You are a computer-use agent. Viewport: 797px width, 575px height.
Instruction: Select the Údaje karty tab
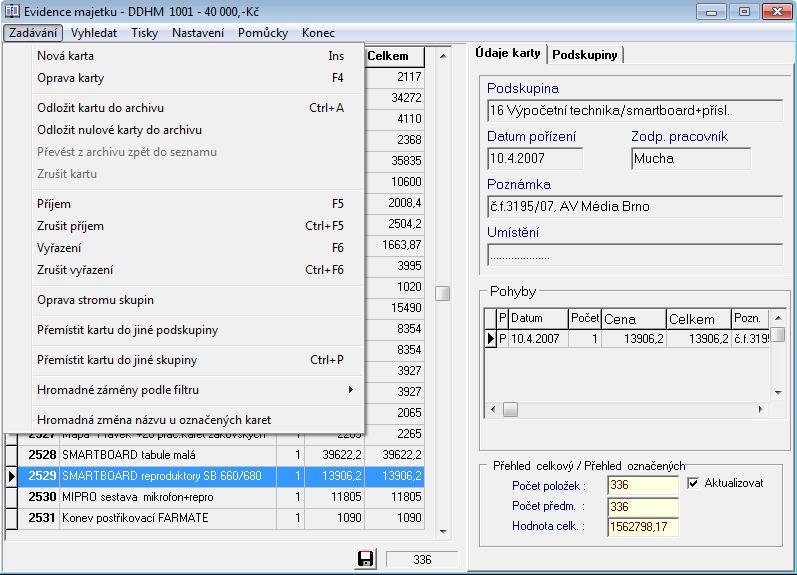pyautogui.click(x=508, y=53)
